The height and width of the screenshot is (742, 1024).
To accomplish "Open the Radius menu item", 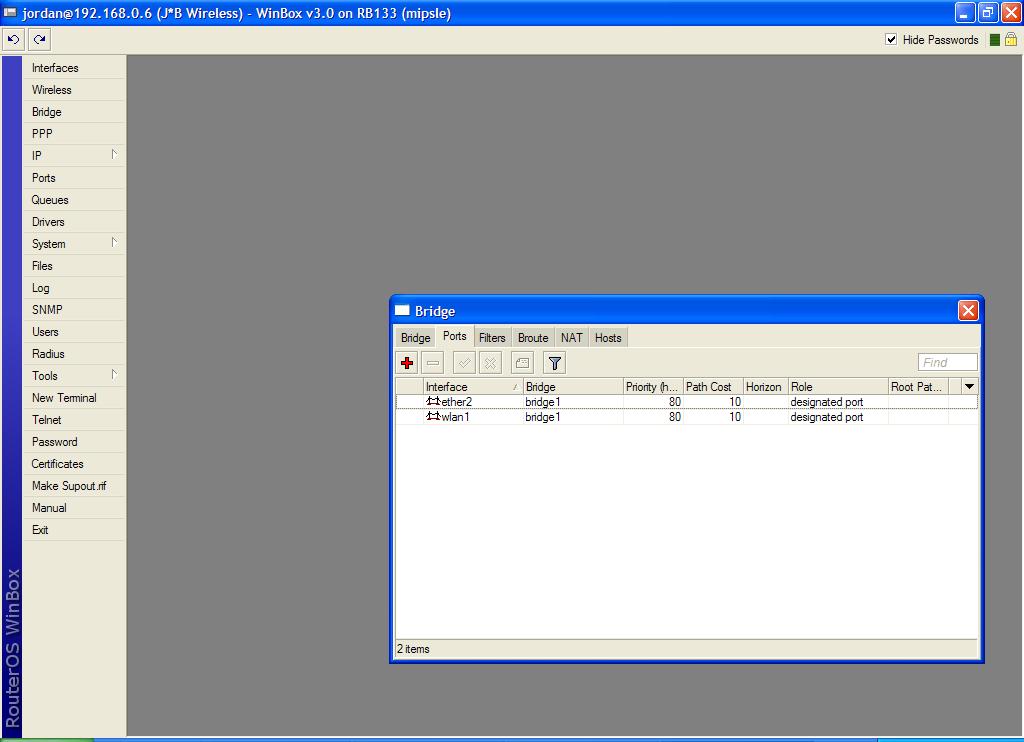I will (73, 354).
